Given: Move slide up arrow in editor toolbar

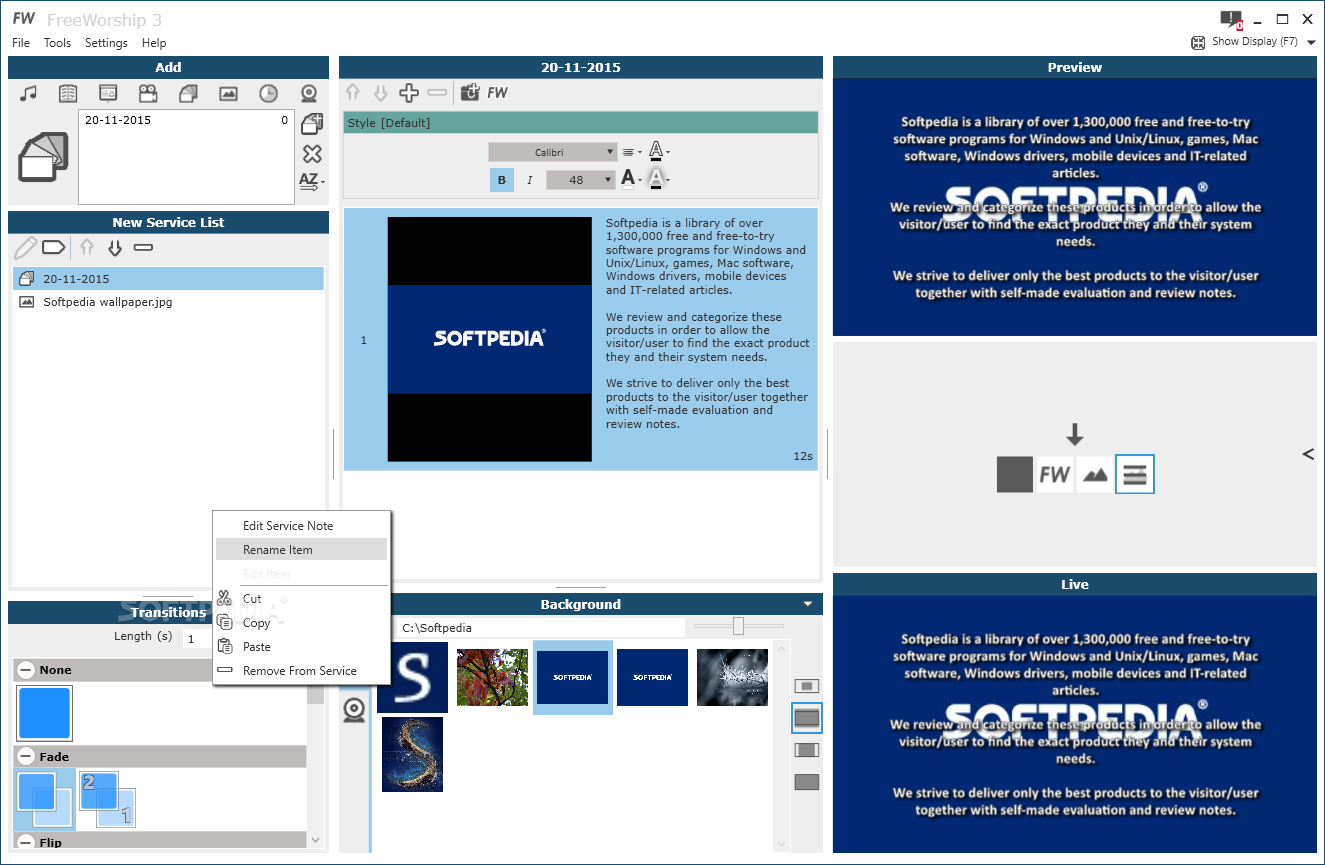Looking at the screenshot, I should pos(352,93).
